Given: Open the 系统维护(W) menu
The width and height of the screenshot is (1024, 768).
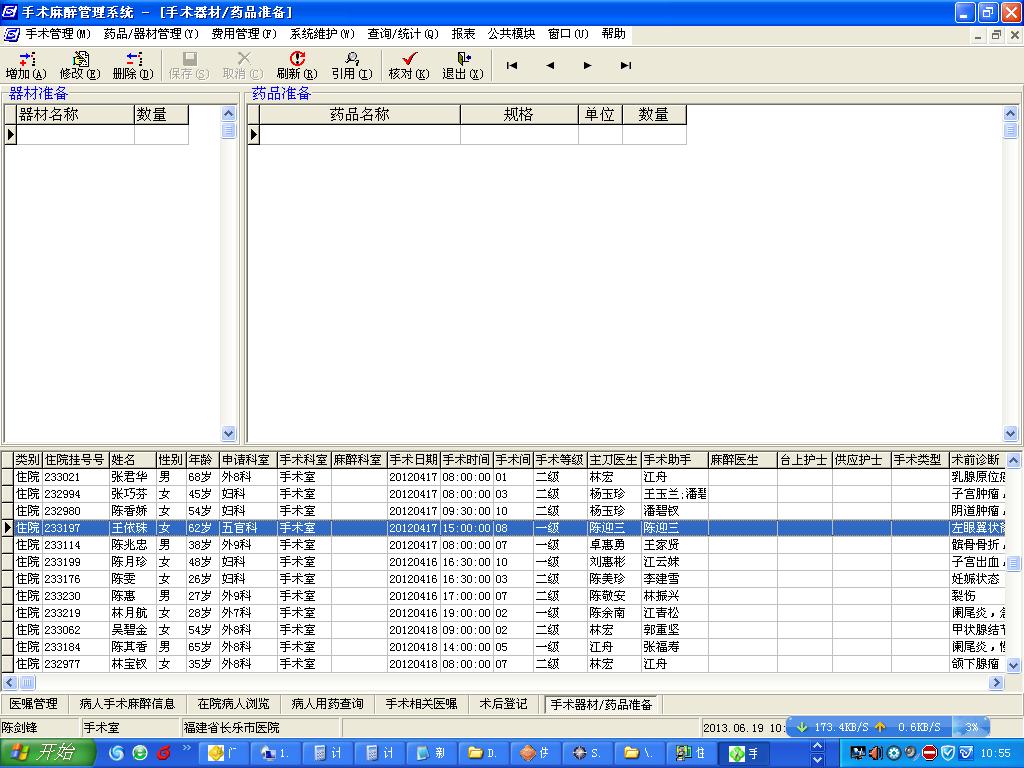Looking at the screenshot, I should click(322, 34).
